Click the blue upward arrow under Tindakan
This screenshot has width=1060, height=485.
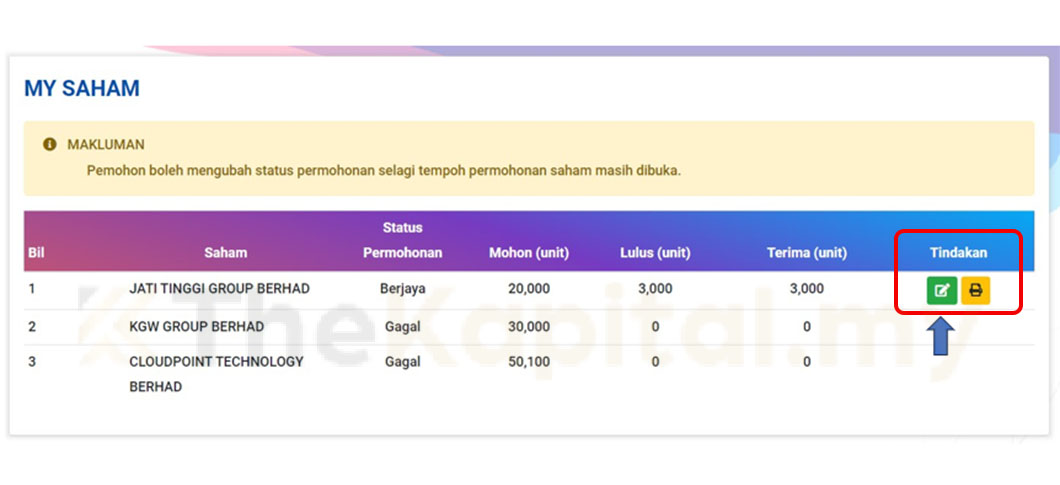pos(942,338)
